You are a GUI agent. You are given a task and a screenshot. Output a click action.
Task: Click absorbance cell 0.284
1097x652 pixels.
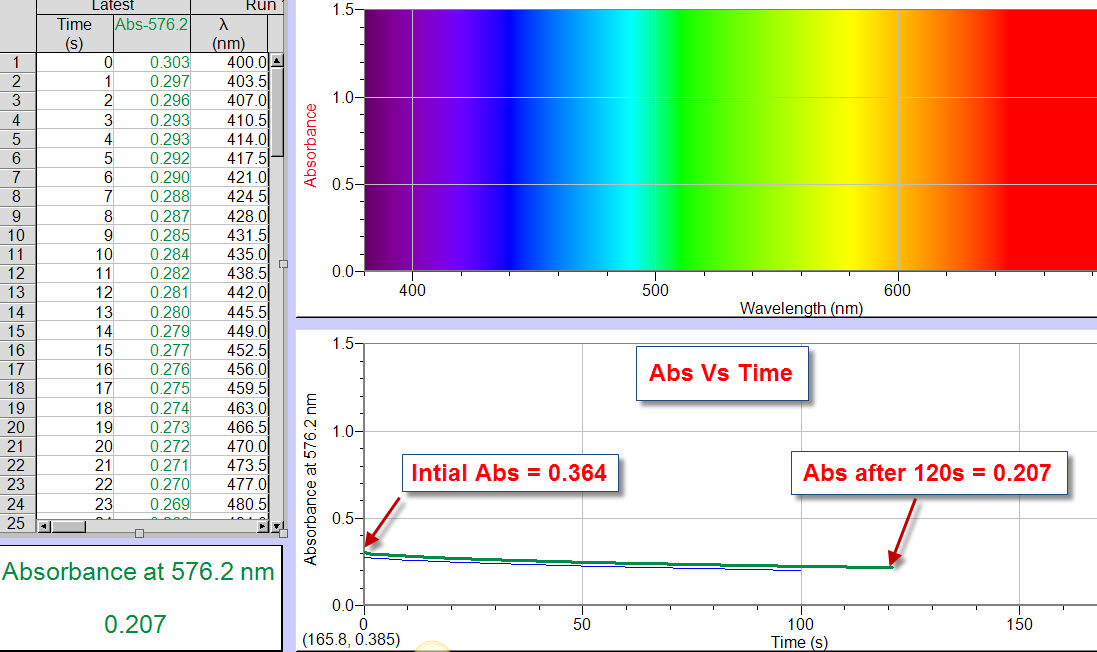click(x=152, y=254)
